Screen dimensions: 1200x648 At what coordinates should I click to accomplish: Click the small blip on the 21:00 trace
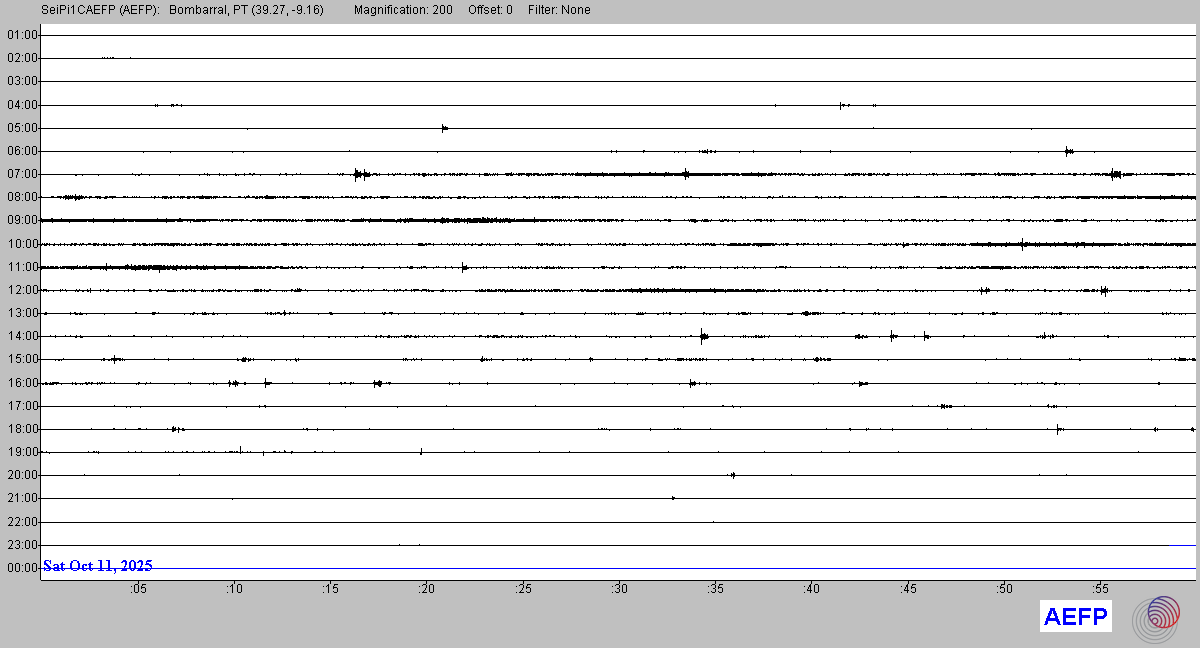tap(673, 498)
